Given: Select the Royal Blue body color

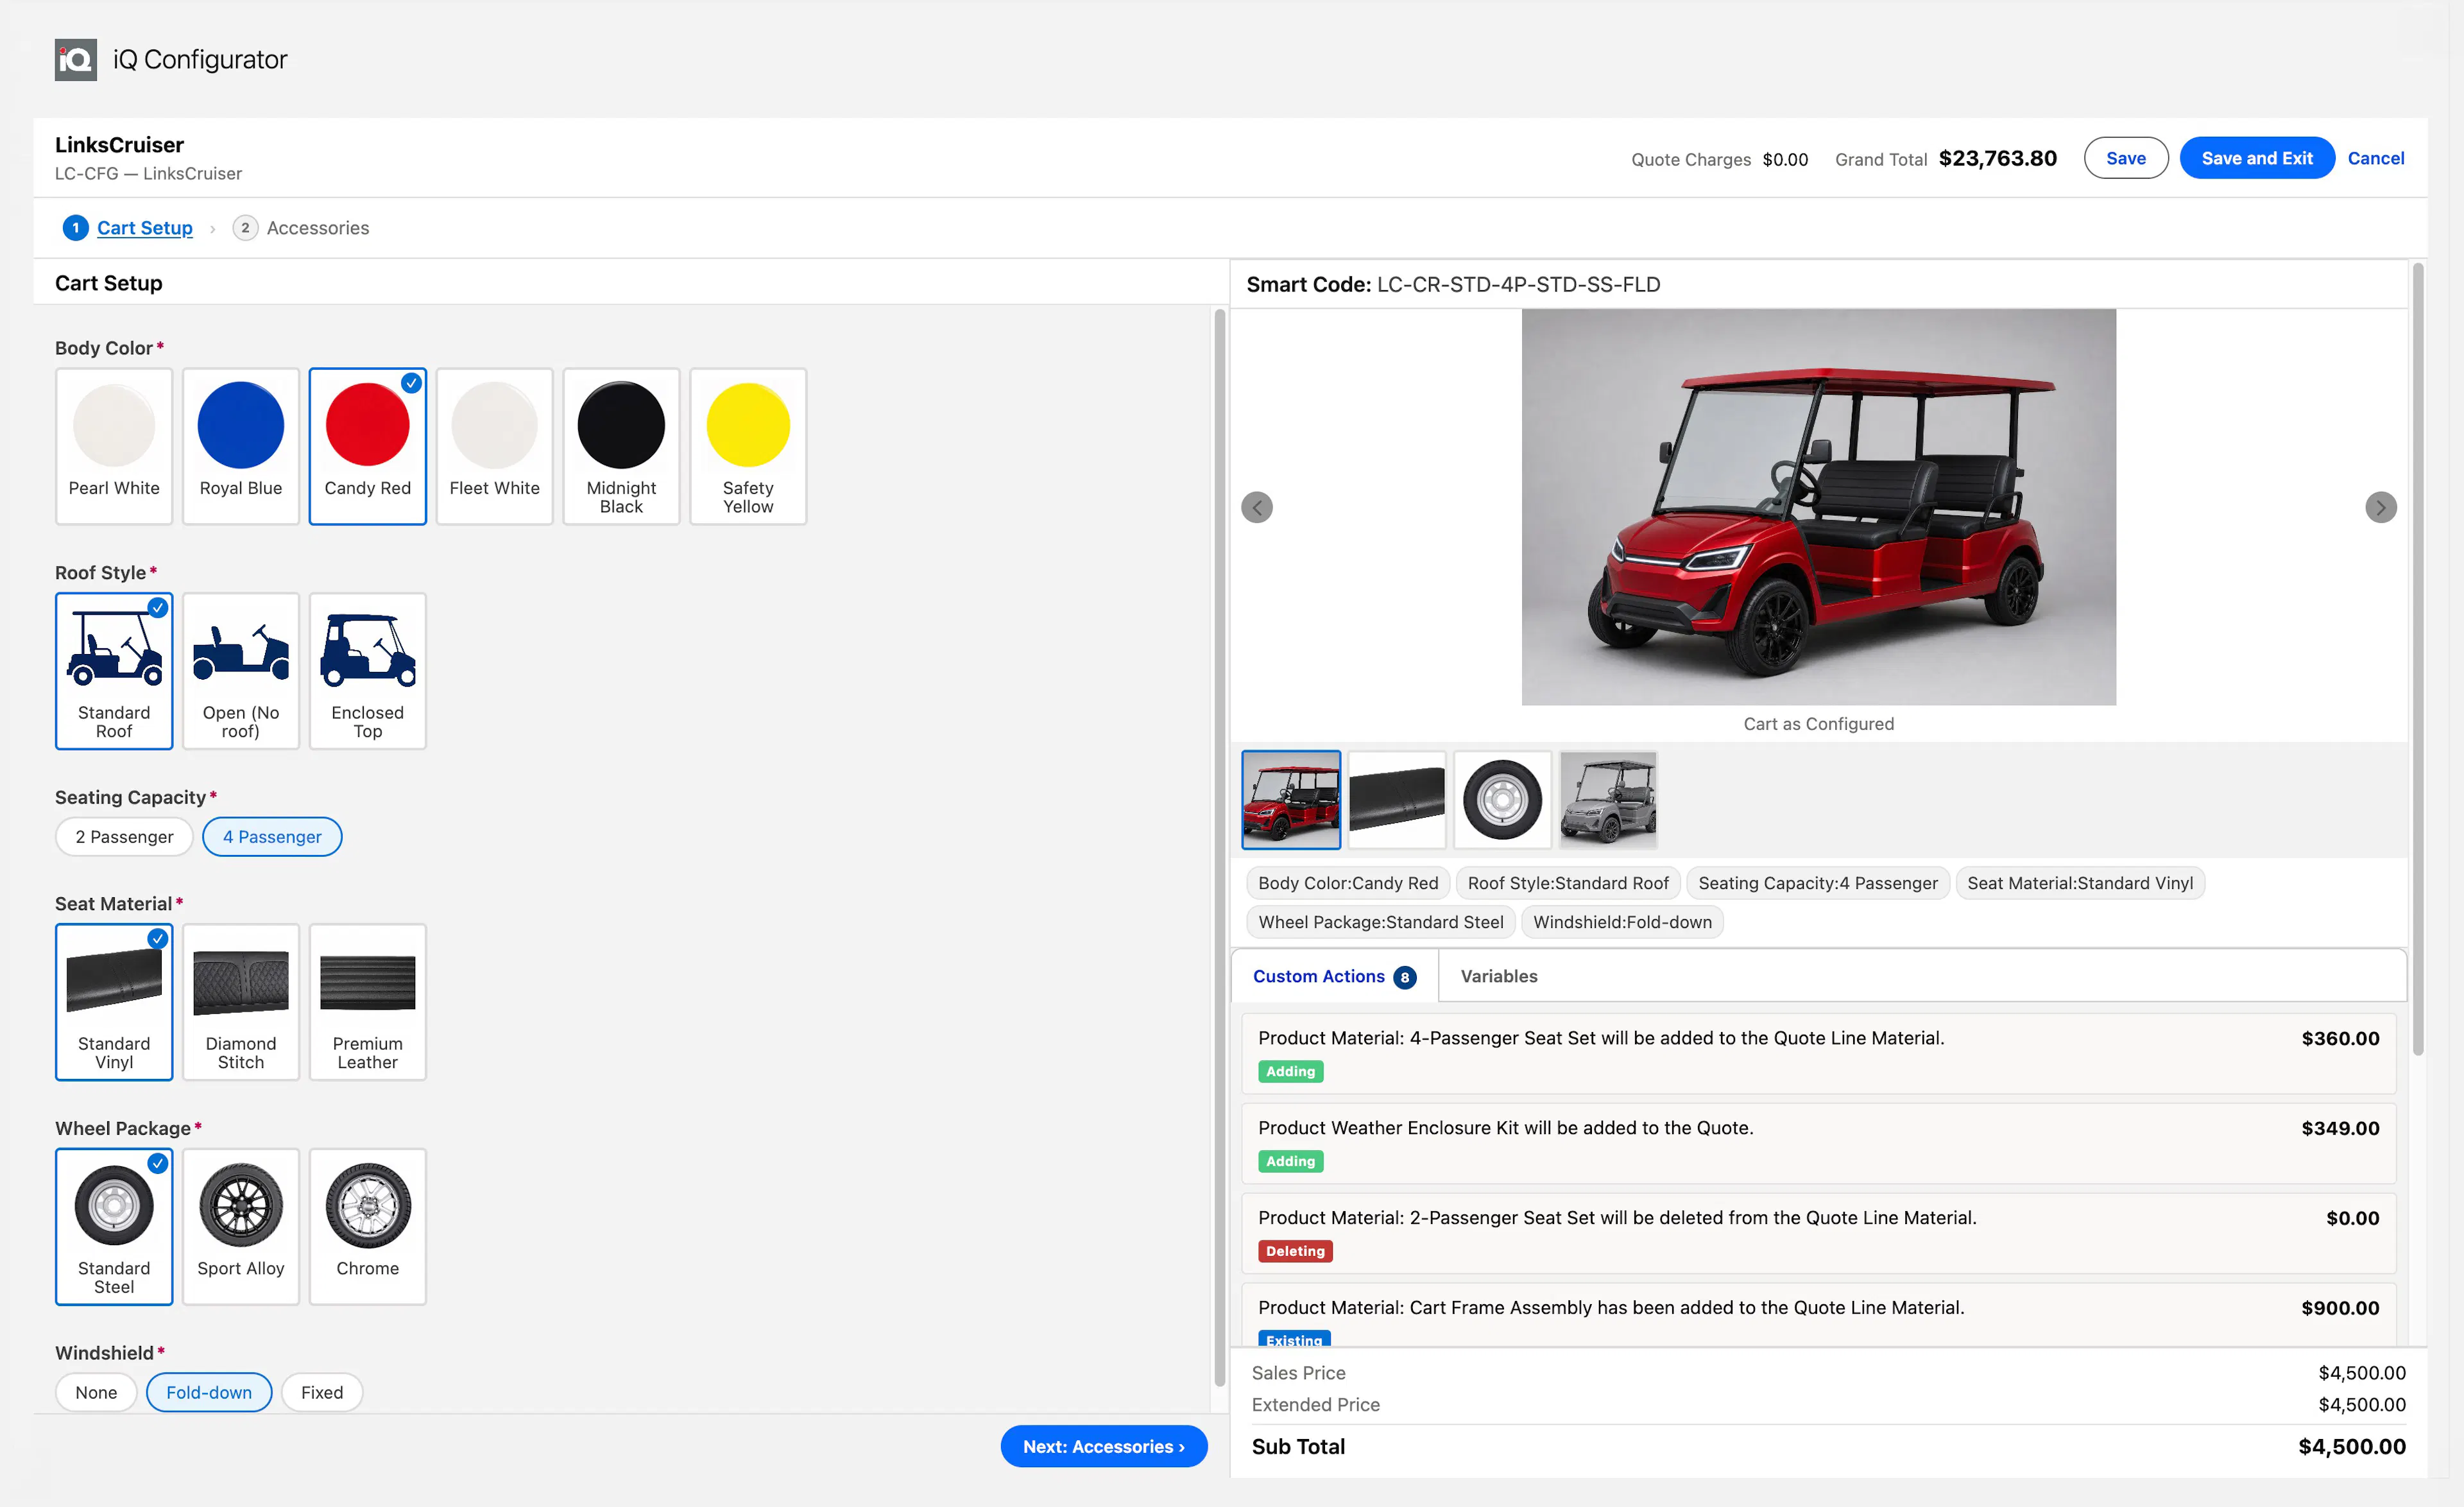Looking at the screenshot, I should pyautogui.click(x=240, y=446).
